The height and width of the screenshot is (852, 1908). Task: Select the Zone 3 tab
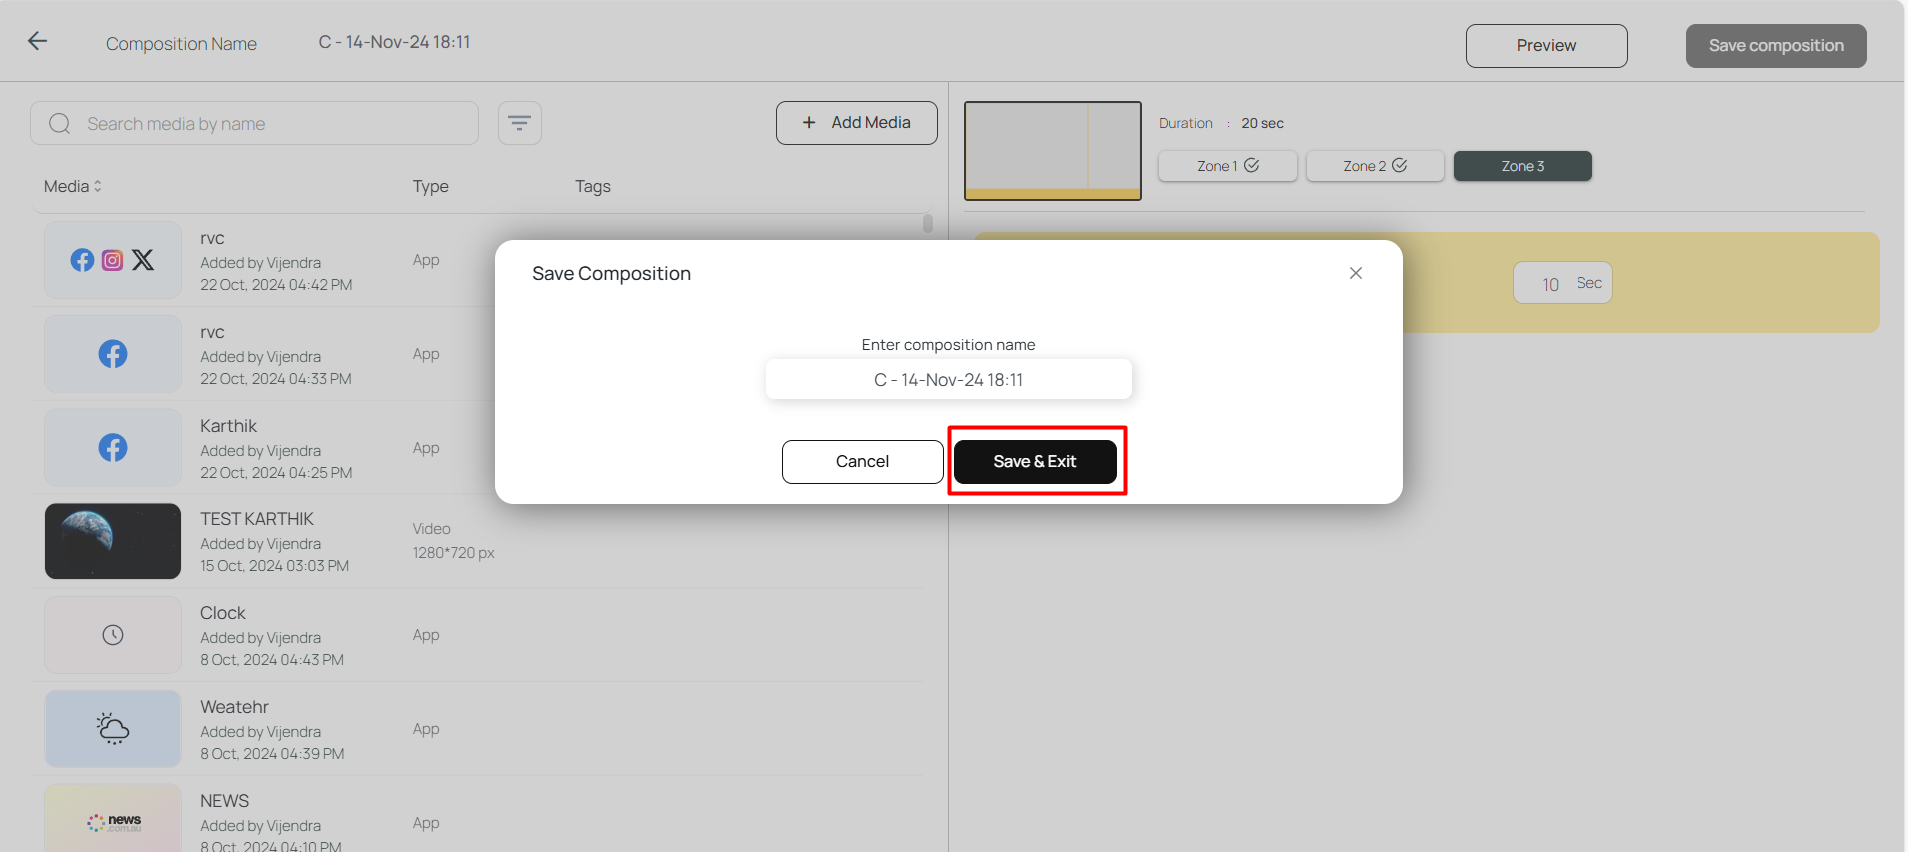coord(1522,166)
